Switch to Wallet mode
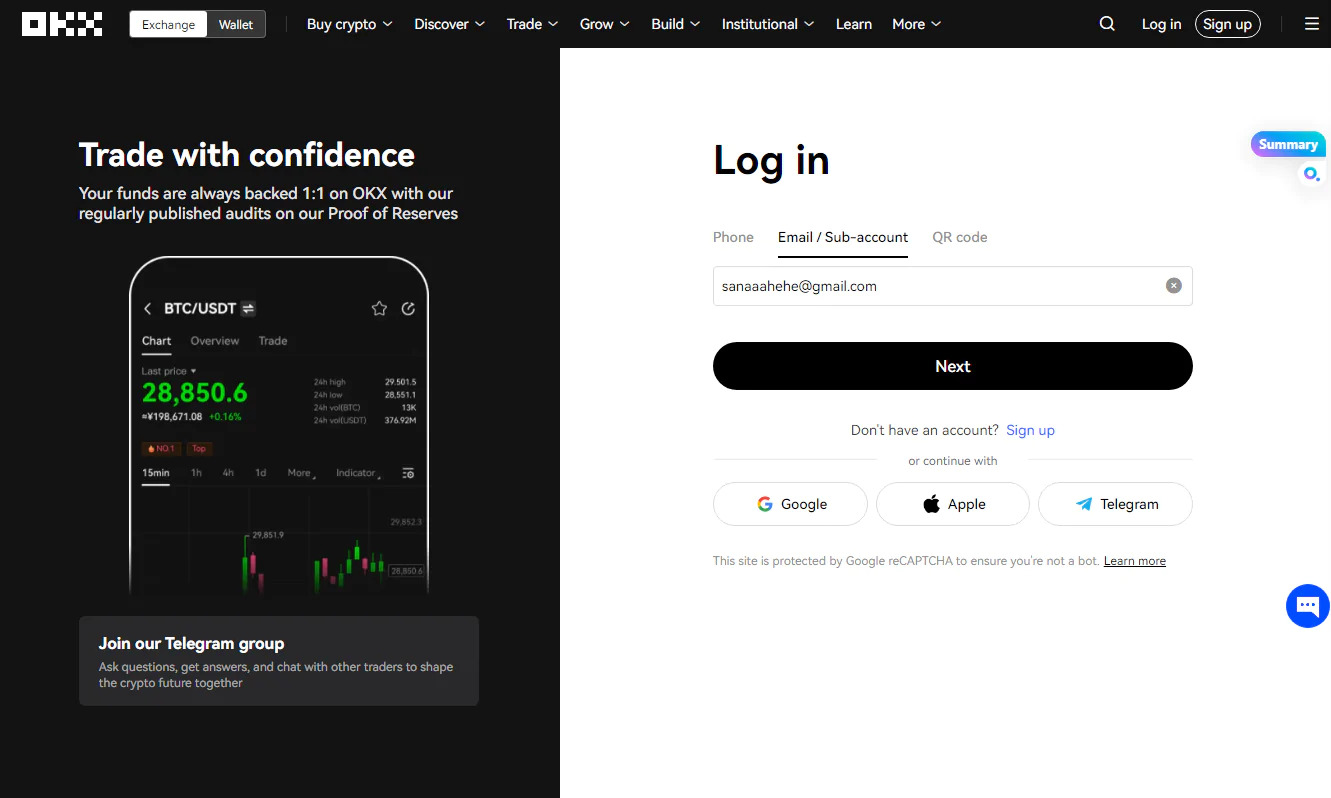 (236, 24)
